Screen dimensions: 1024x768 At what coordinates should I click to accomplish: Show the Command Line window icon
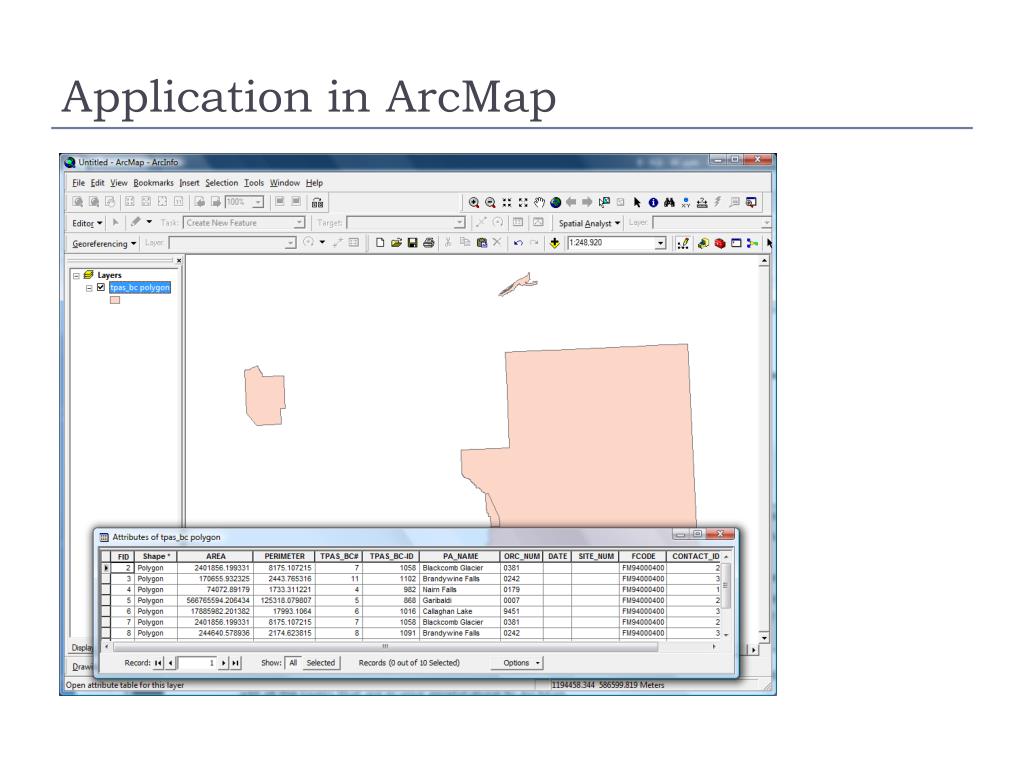coord(736,243)
